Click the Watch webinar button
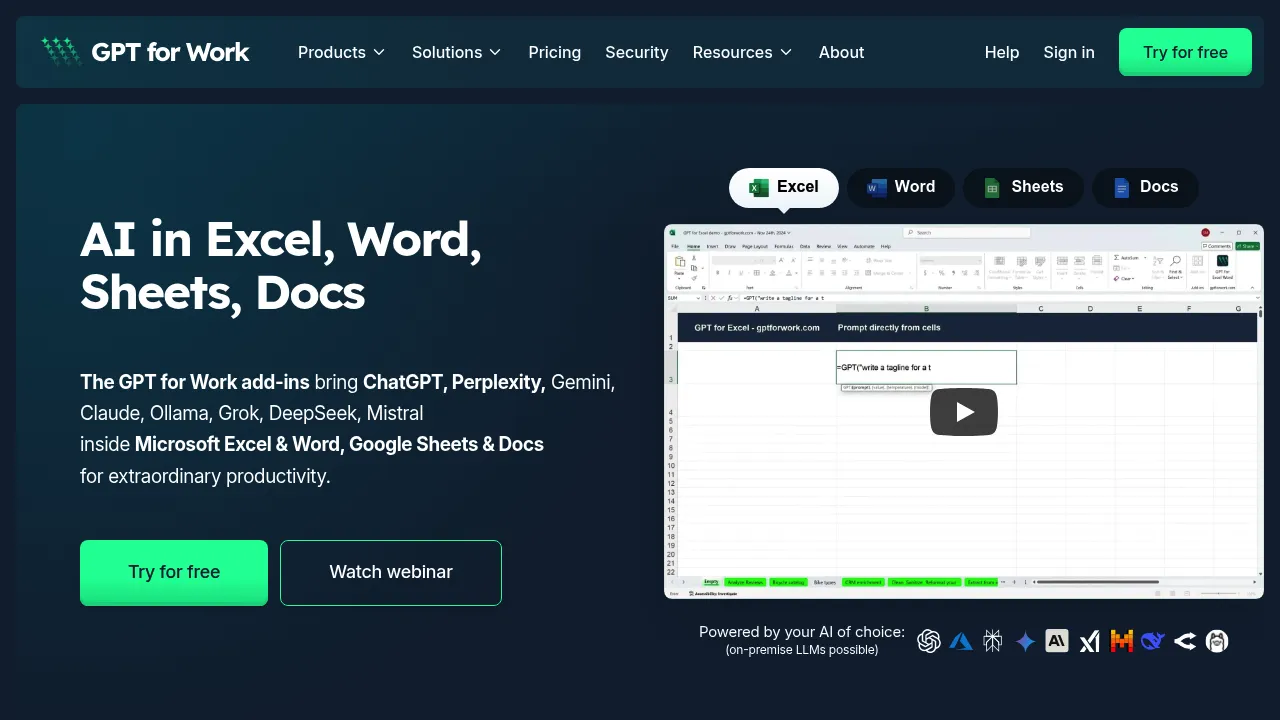Screen dimensions: 1280x720 click(x=391, y=572)
